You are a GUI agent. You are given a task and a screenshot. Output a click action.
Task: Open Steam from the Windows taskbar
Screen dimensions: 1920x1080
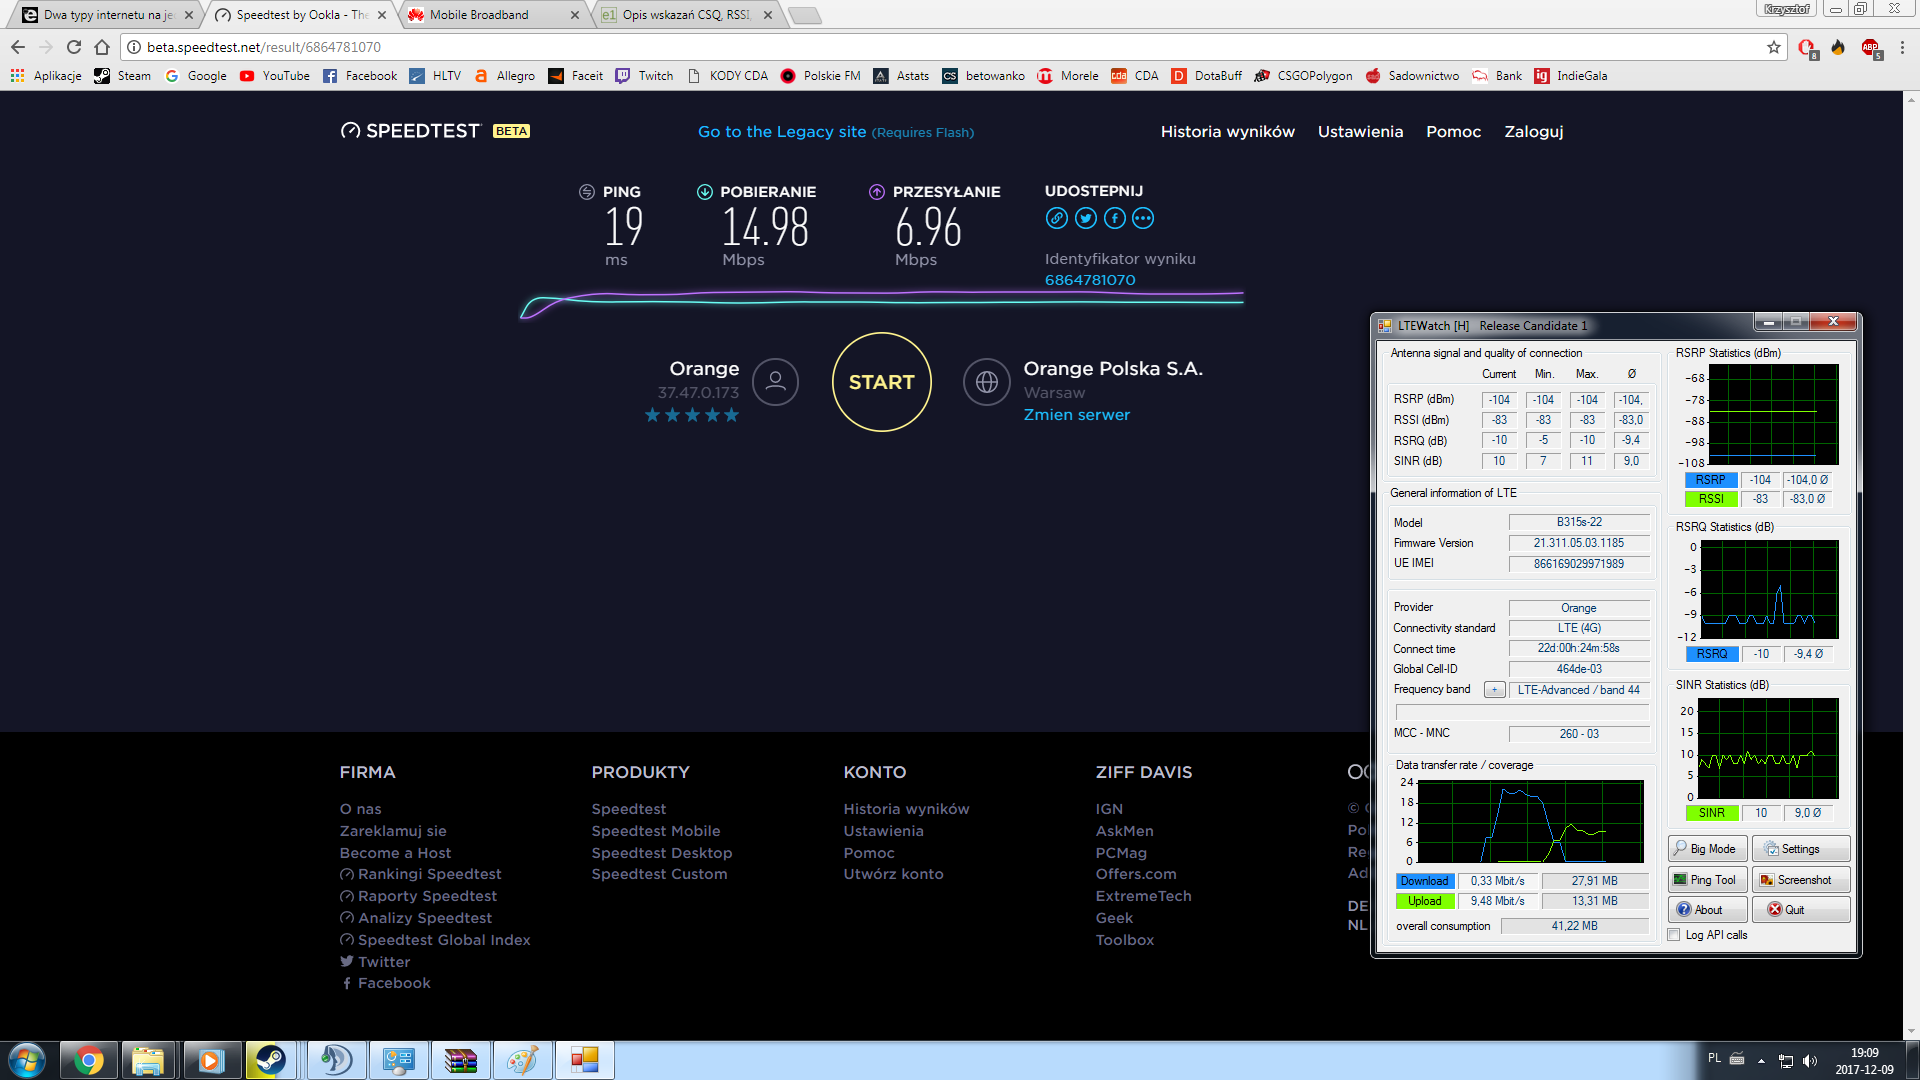tap(270, 1060)
